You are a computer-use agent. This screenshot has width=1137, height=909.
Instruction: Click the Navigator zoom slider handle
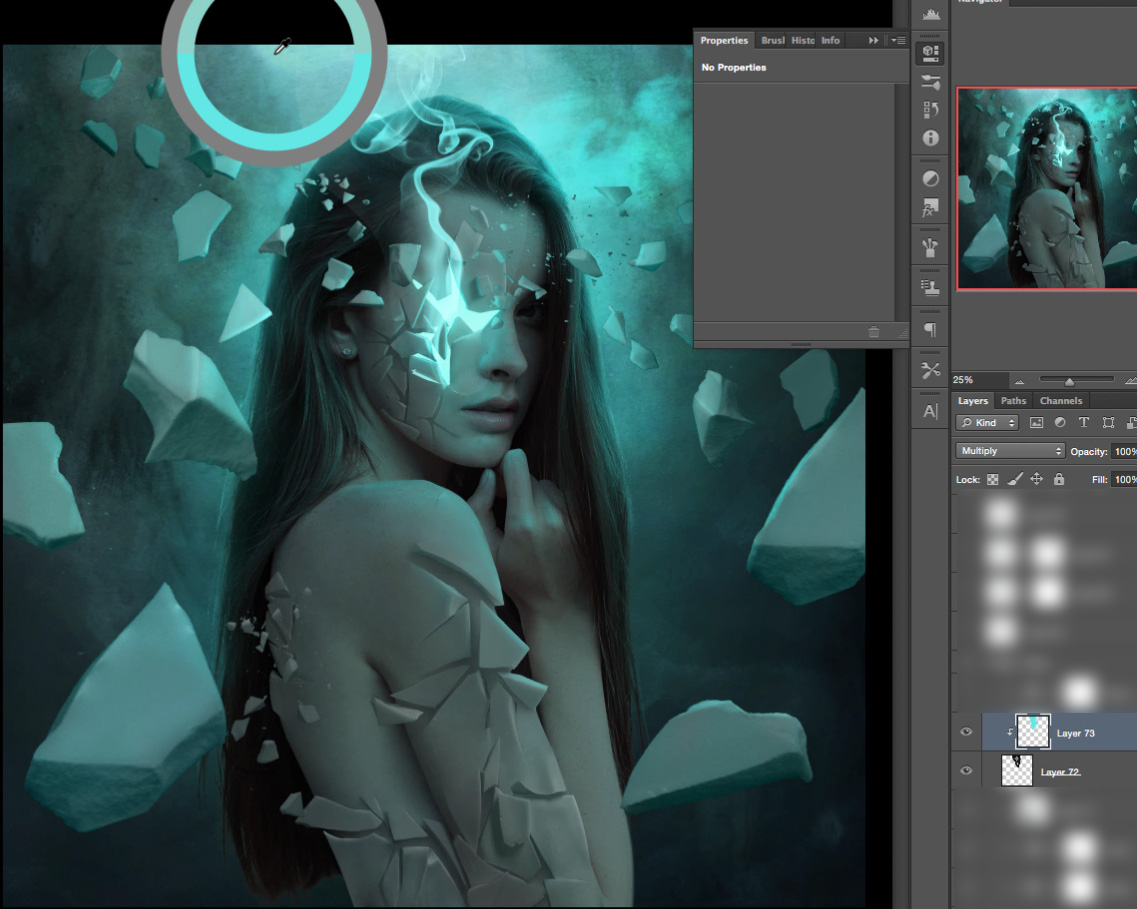[x=1069, y=381]
